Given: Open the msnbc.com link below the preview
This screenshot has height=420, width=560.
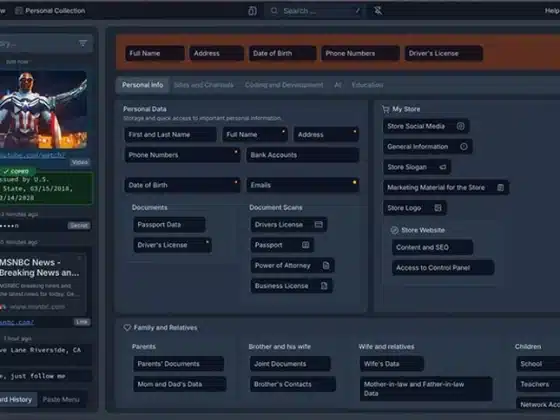Looking at the screenshot, I should click(x=17, y=322).
